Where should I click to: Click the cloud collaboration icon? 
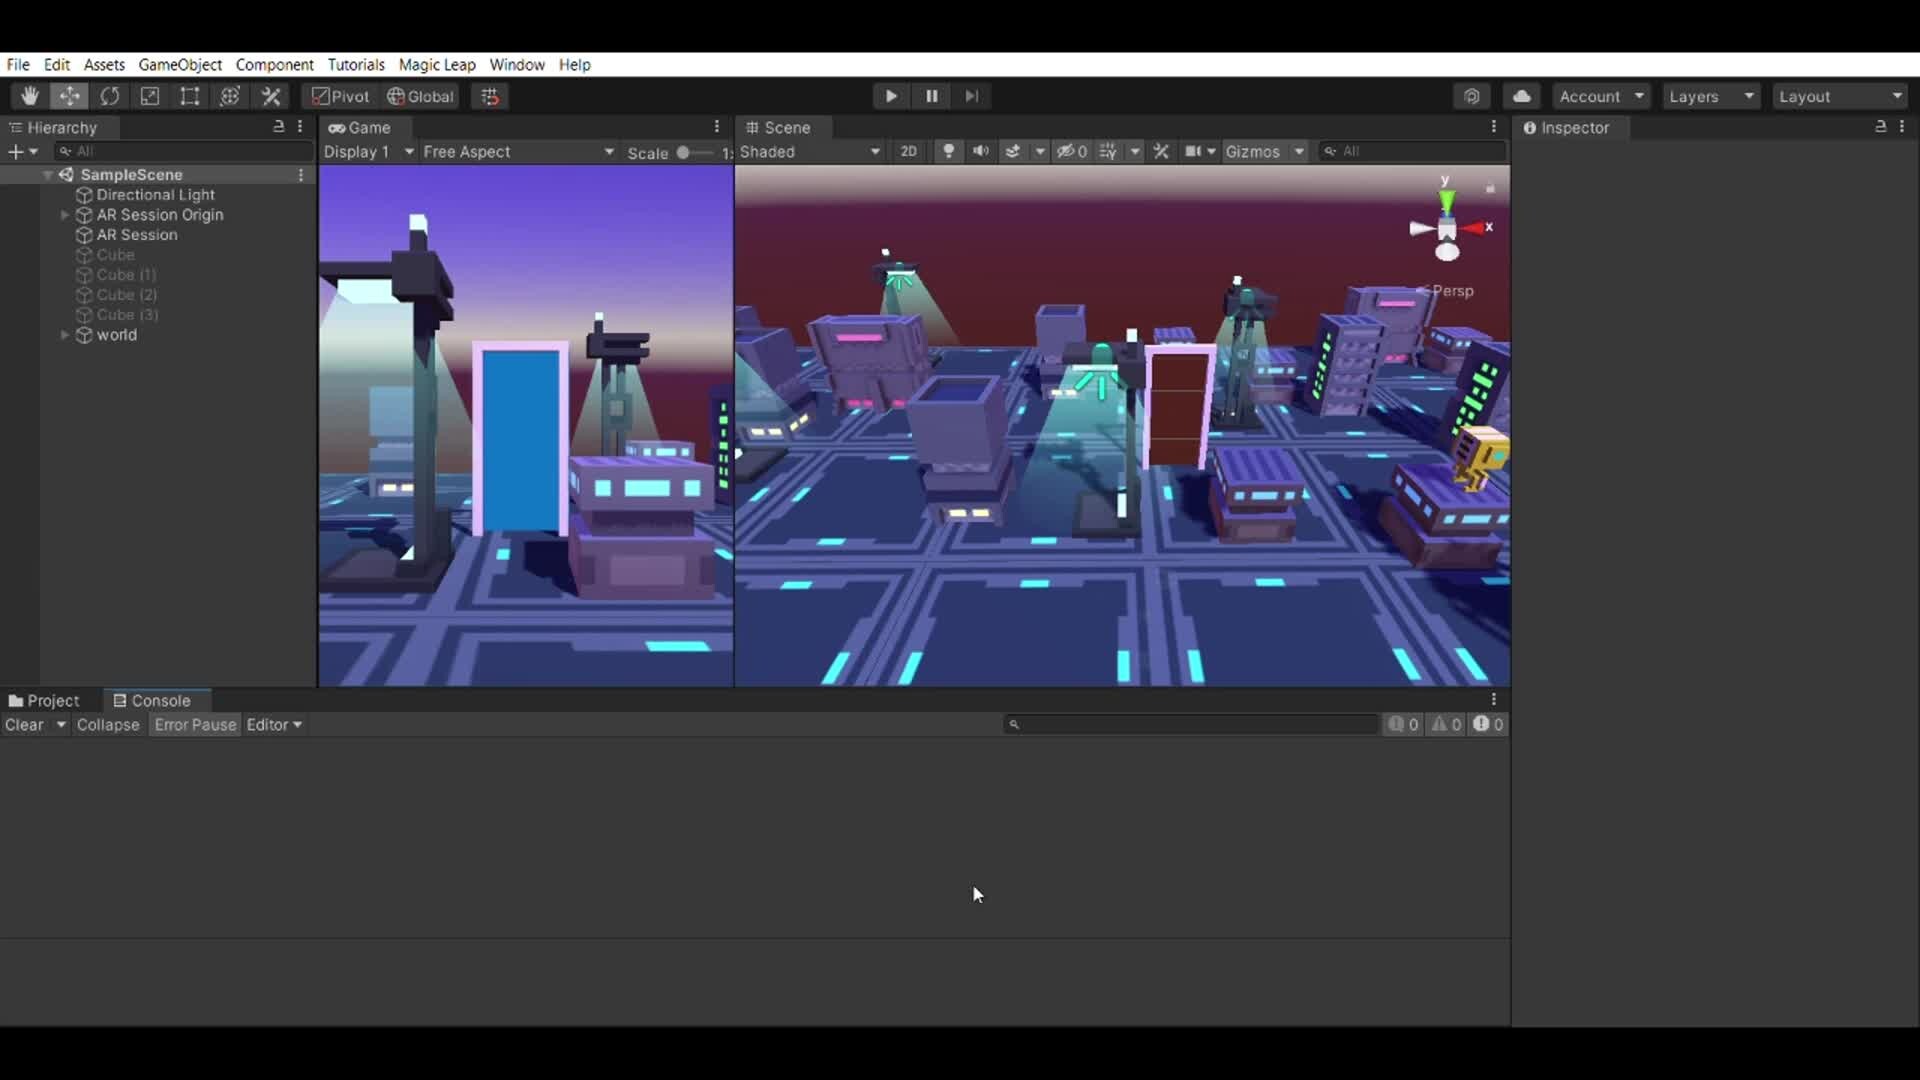pos(1521,95)
